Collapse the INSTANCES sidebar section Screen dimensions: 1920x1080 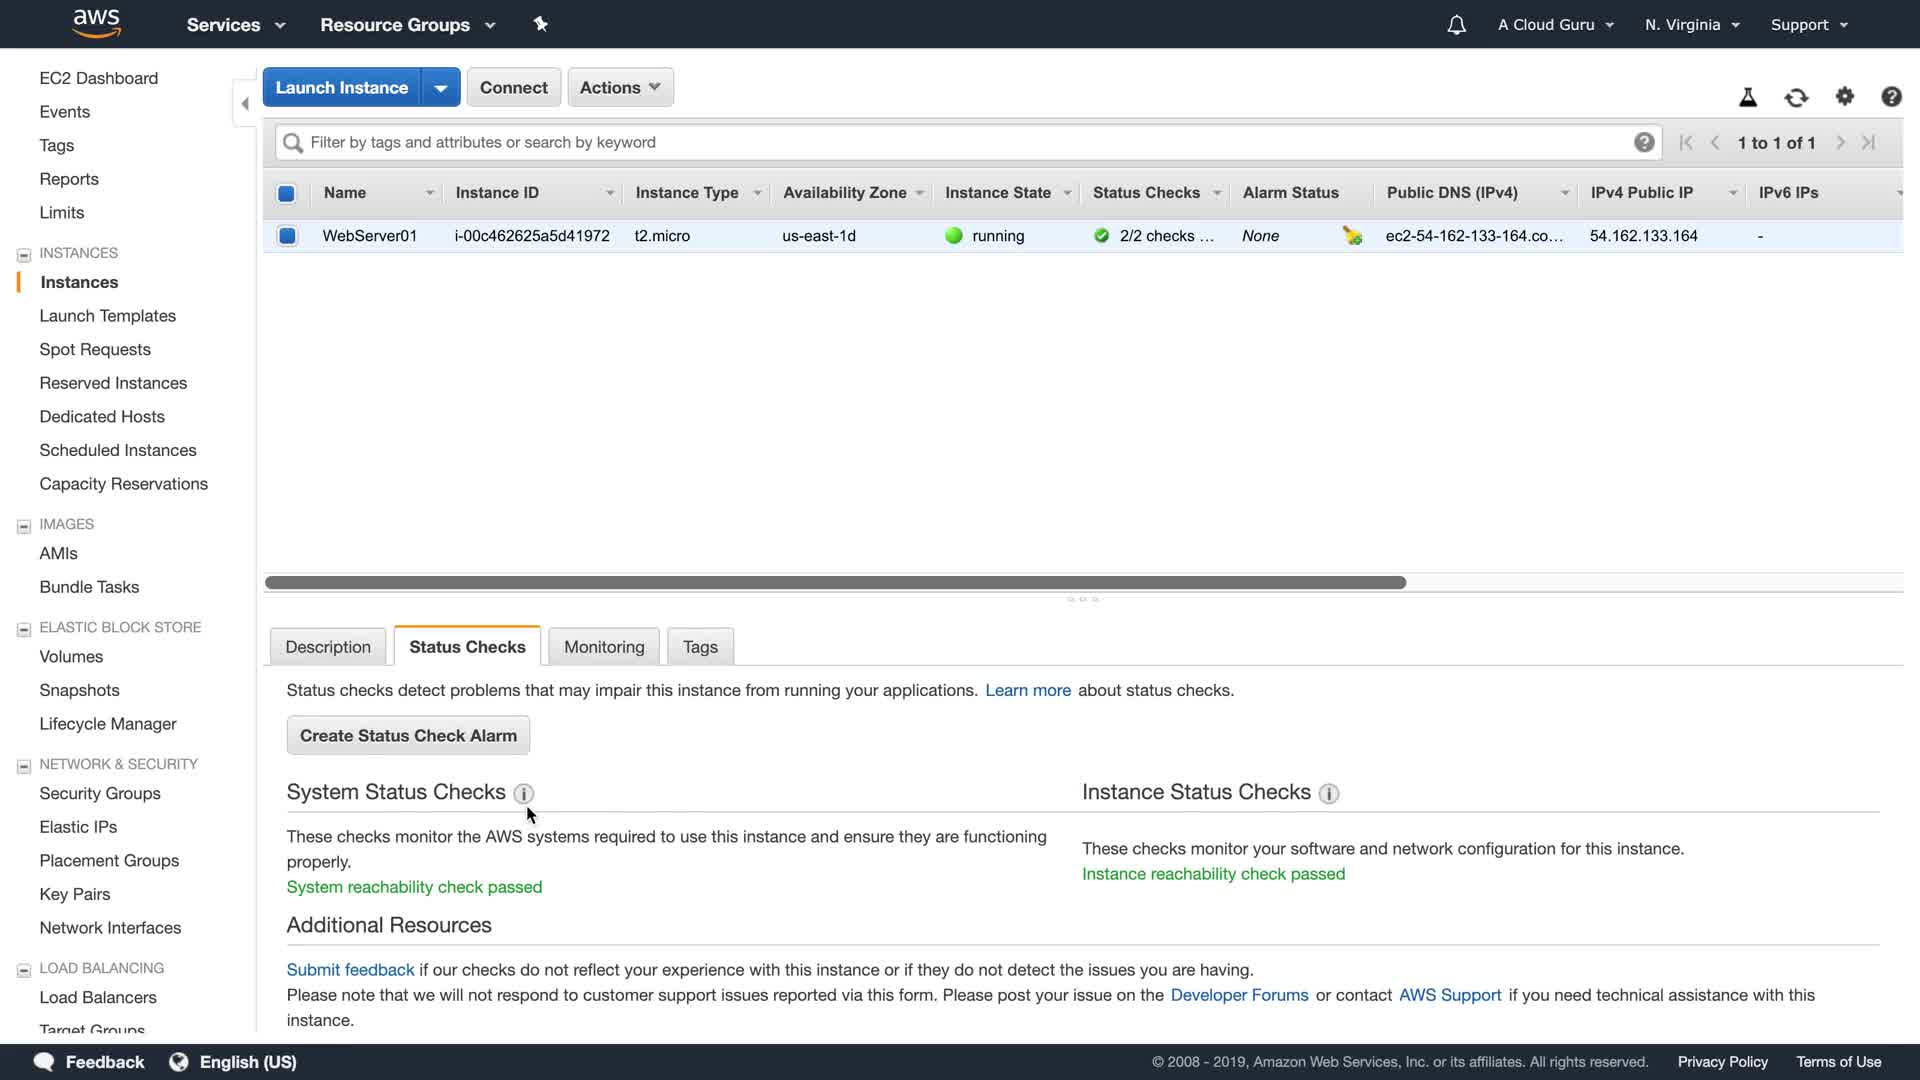click(24, 254)
